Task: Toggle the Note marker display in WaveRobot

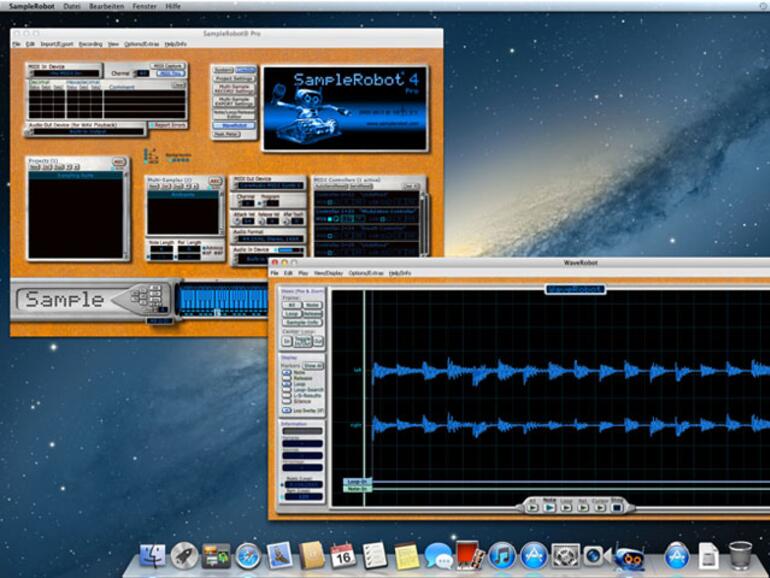Action: [286, 373]
